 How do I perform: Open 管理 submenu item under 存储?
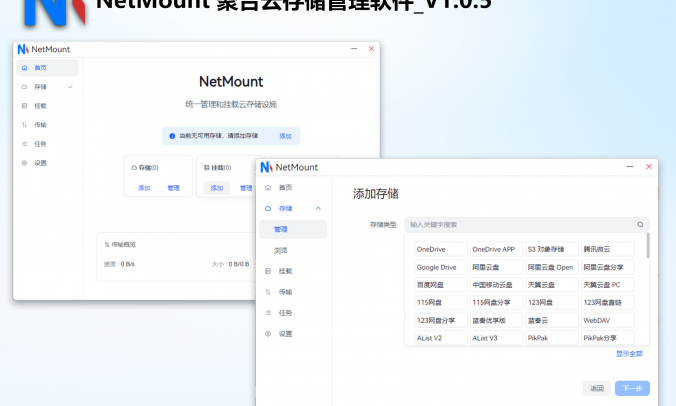click(x=293, y=229)
